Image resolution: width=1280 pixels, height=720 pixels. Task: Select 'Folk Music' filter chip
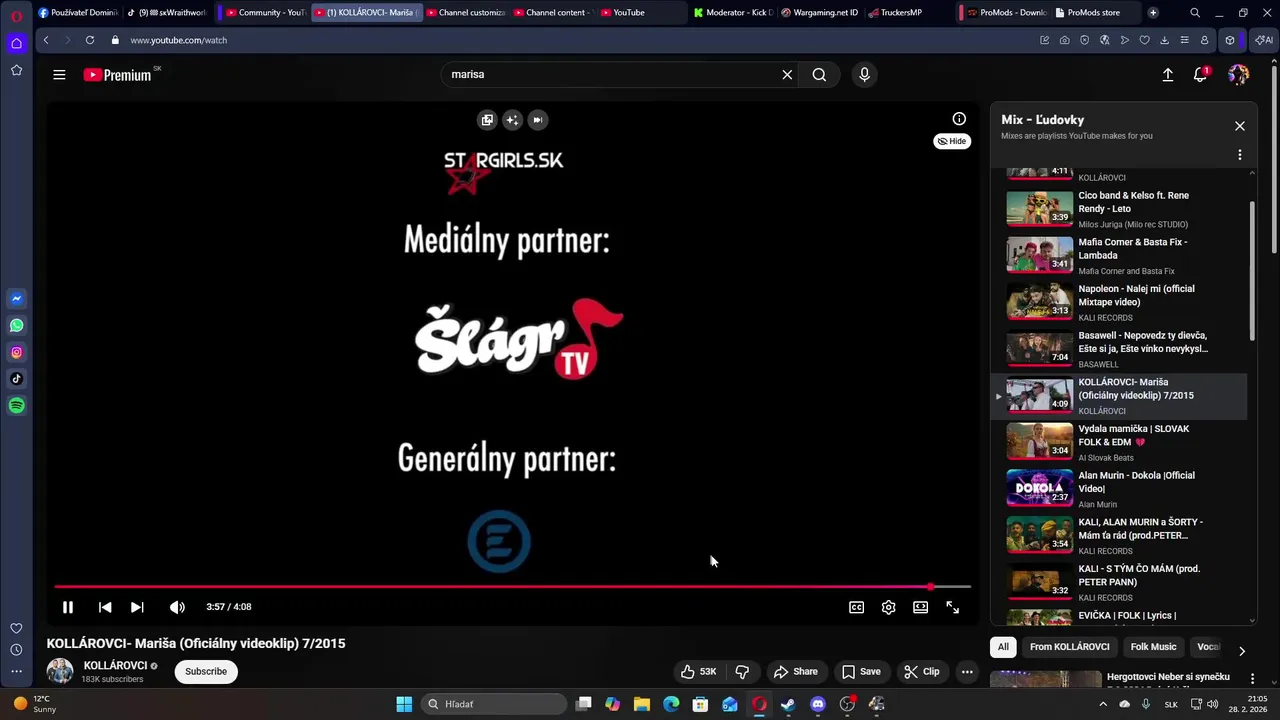tap(1153, 647)
